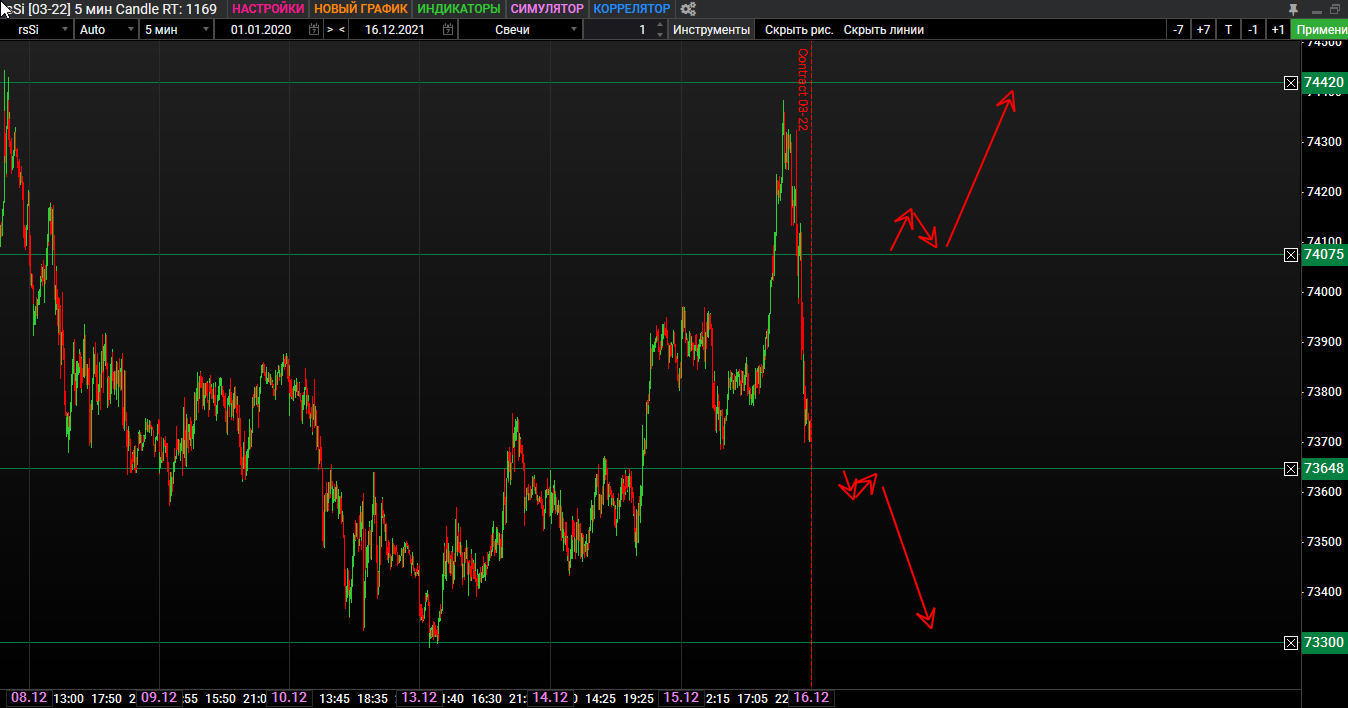Remove the 73300 horizontal level line
Image resolution: width=1348 pixels, height=708 pixels.
coord(1290,642)
